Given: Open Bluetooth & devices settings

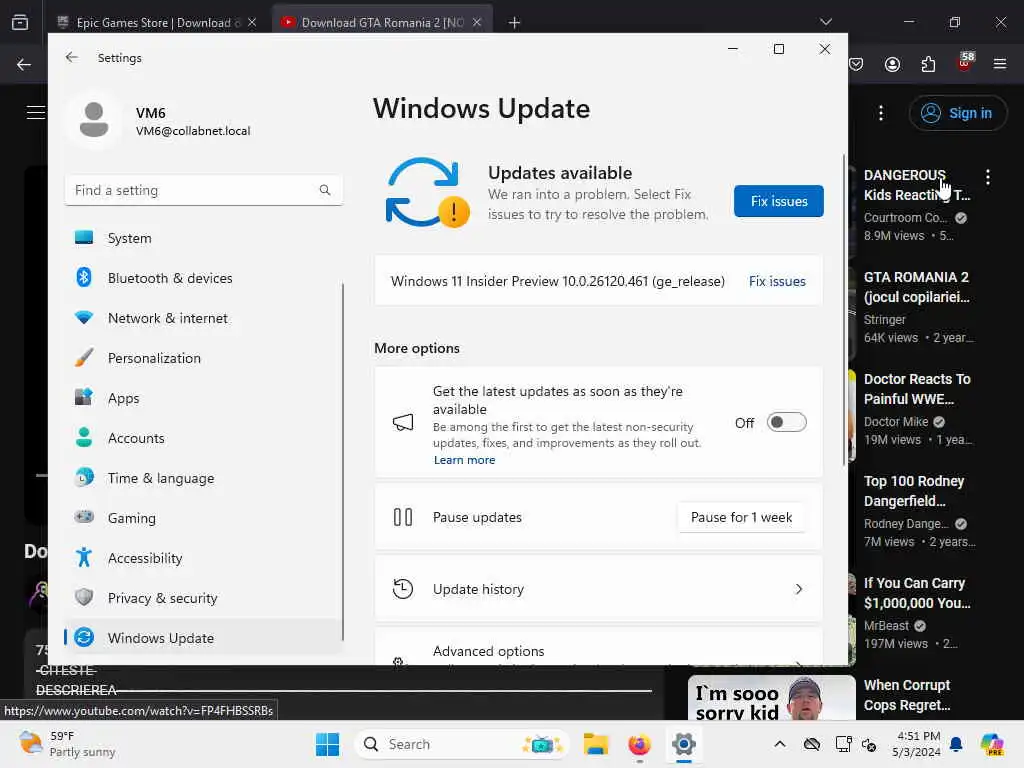Looking at the screenshot, I should click(202, 278).
